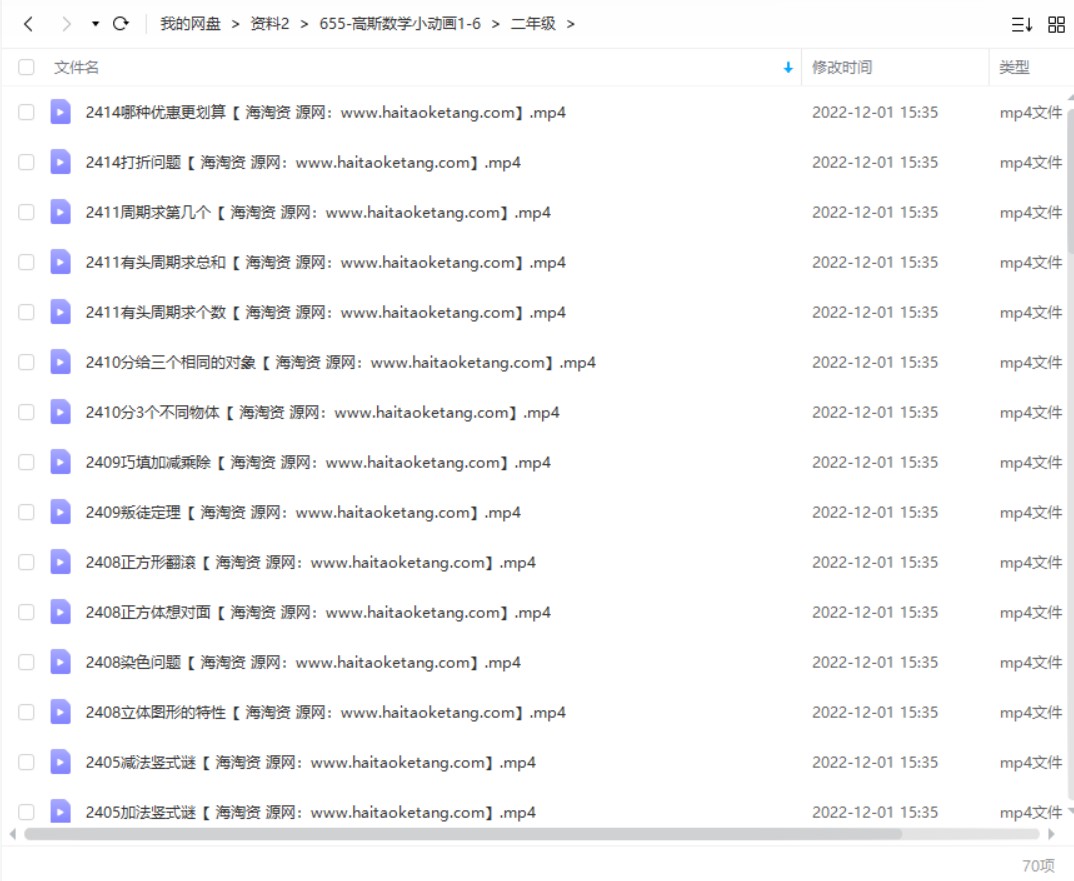Image resolution: width=1074 pixels, height=881 pixels.
Task: Open the sort order menu icon
Action: point(1022,25)
